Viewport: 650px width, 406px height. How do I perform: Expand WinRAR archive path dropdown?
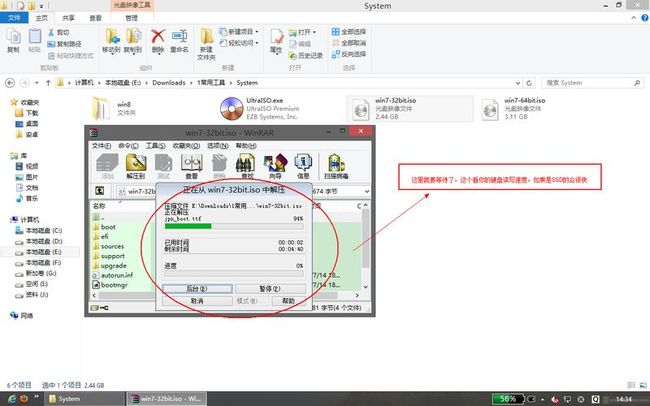click(x=366, y=191)
